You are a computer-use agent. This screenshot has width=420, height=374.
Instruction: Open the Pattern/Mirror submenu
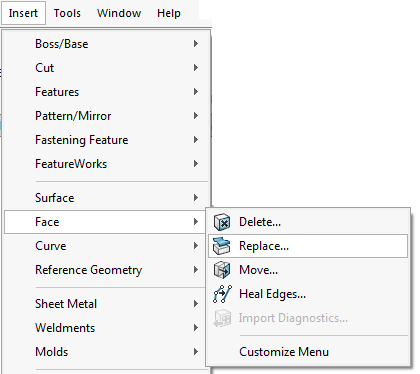107,116
